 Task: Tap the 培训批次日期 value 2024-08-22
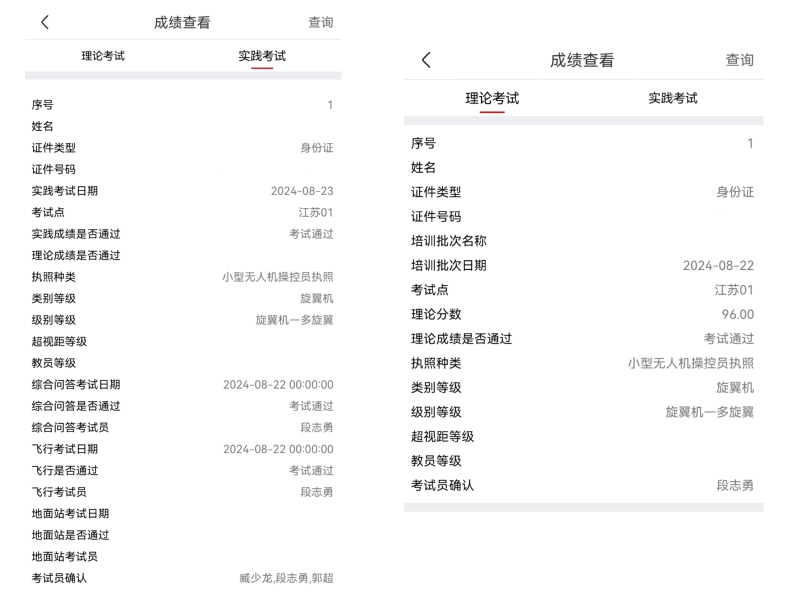click(x=718, y=265)
